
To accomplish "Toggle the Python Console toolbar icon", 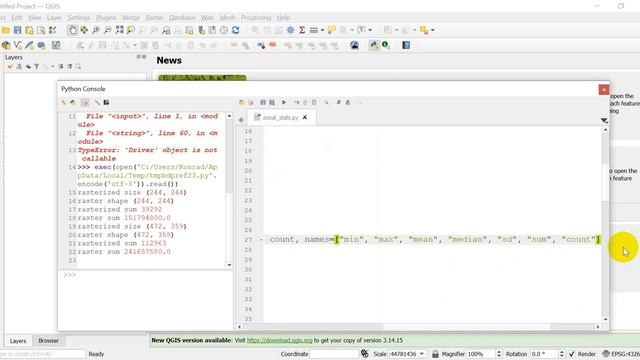I will coord(374,45).
